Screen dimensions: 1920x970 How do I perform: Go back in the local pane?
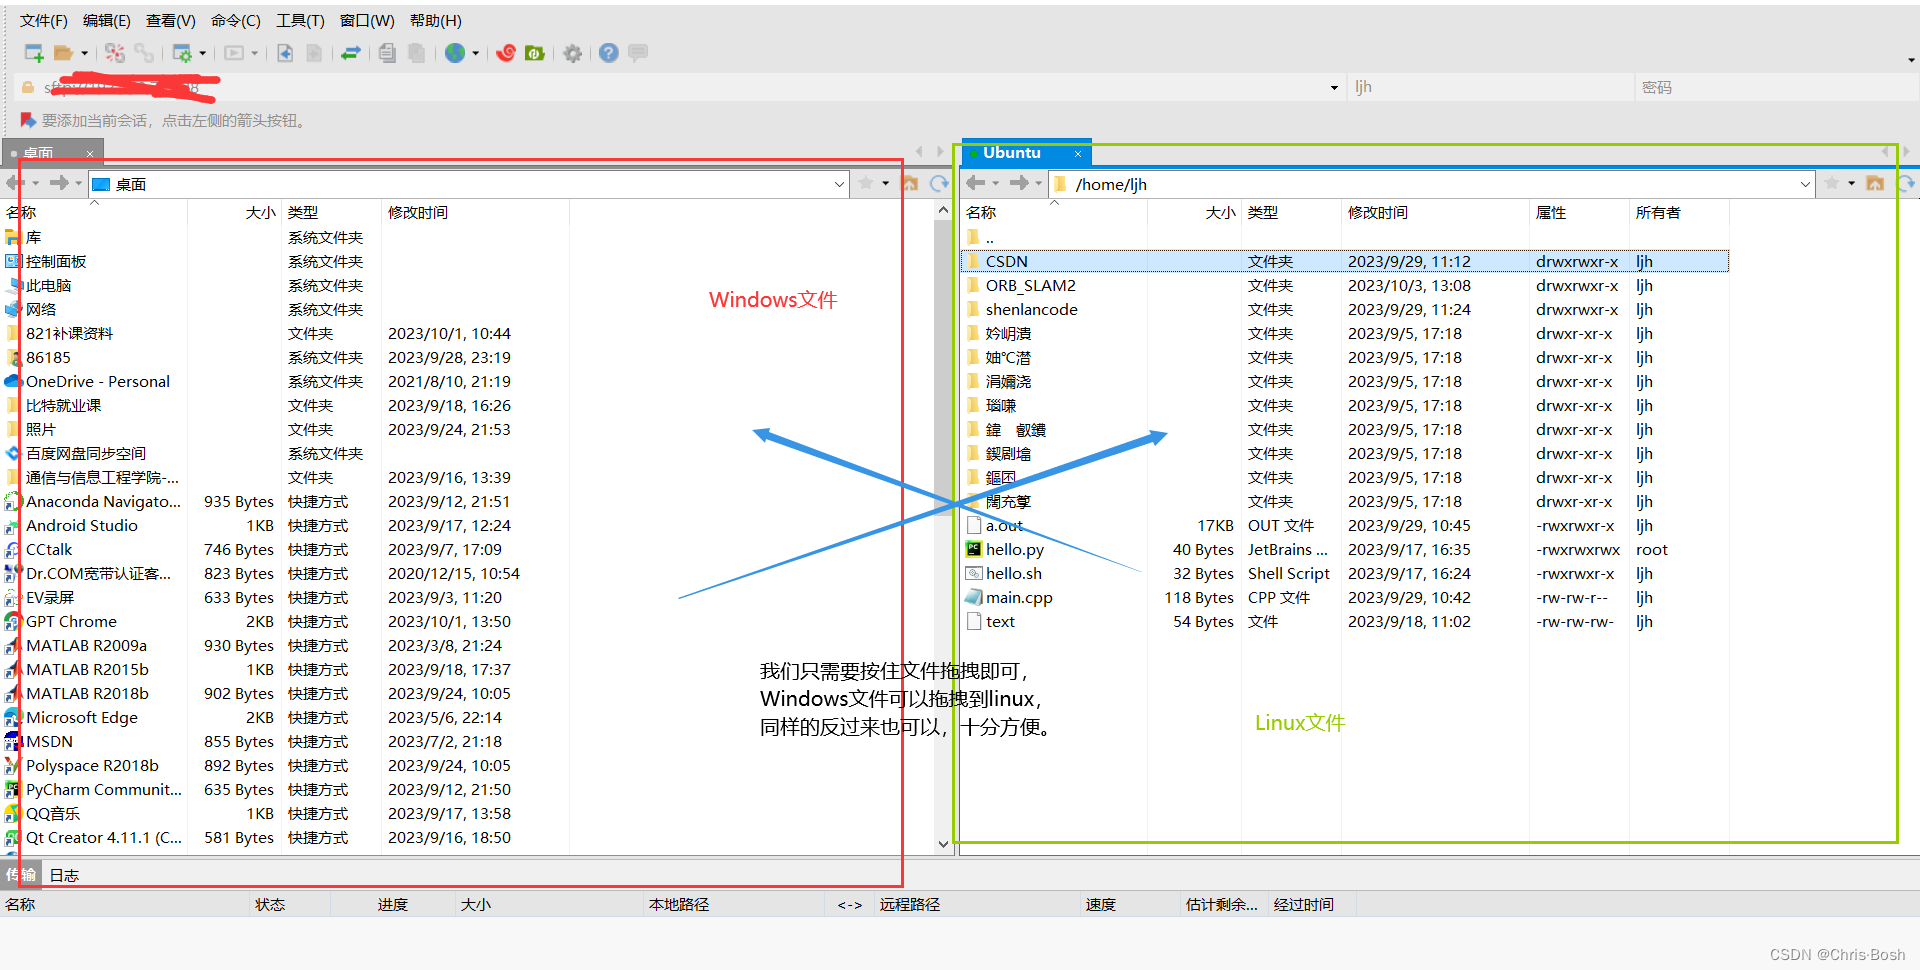pyautogui.click(x=15, y=183)
